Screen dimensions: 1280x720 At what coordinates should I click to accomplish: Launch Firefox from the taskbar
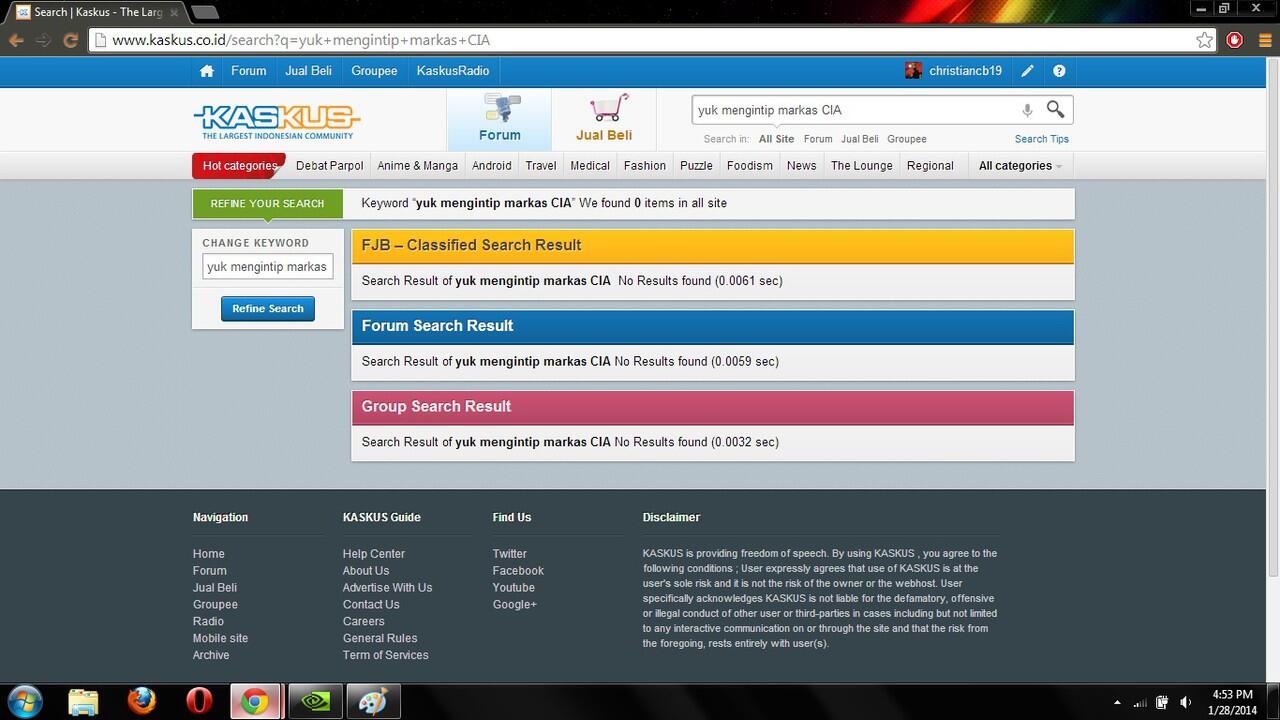point(142,701)
